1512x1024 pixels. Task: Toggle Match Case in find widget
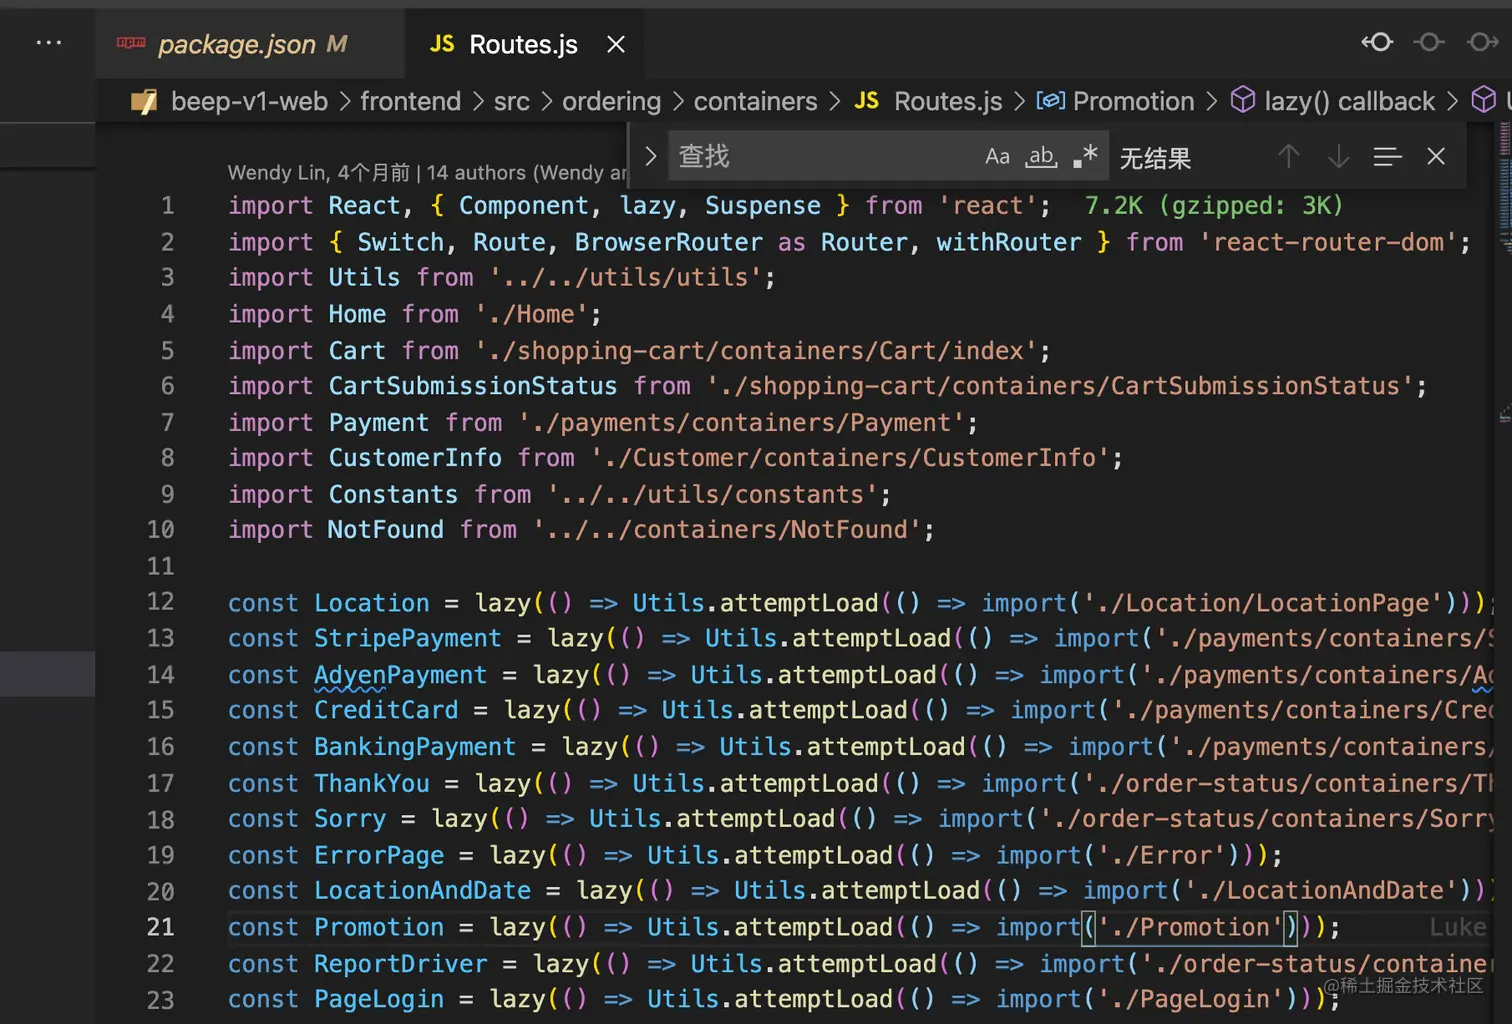click(x=997, y=156)
